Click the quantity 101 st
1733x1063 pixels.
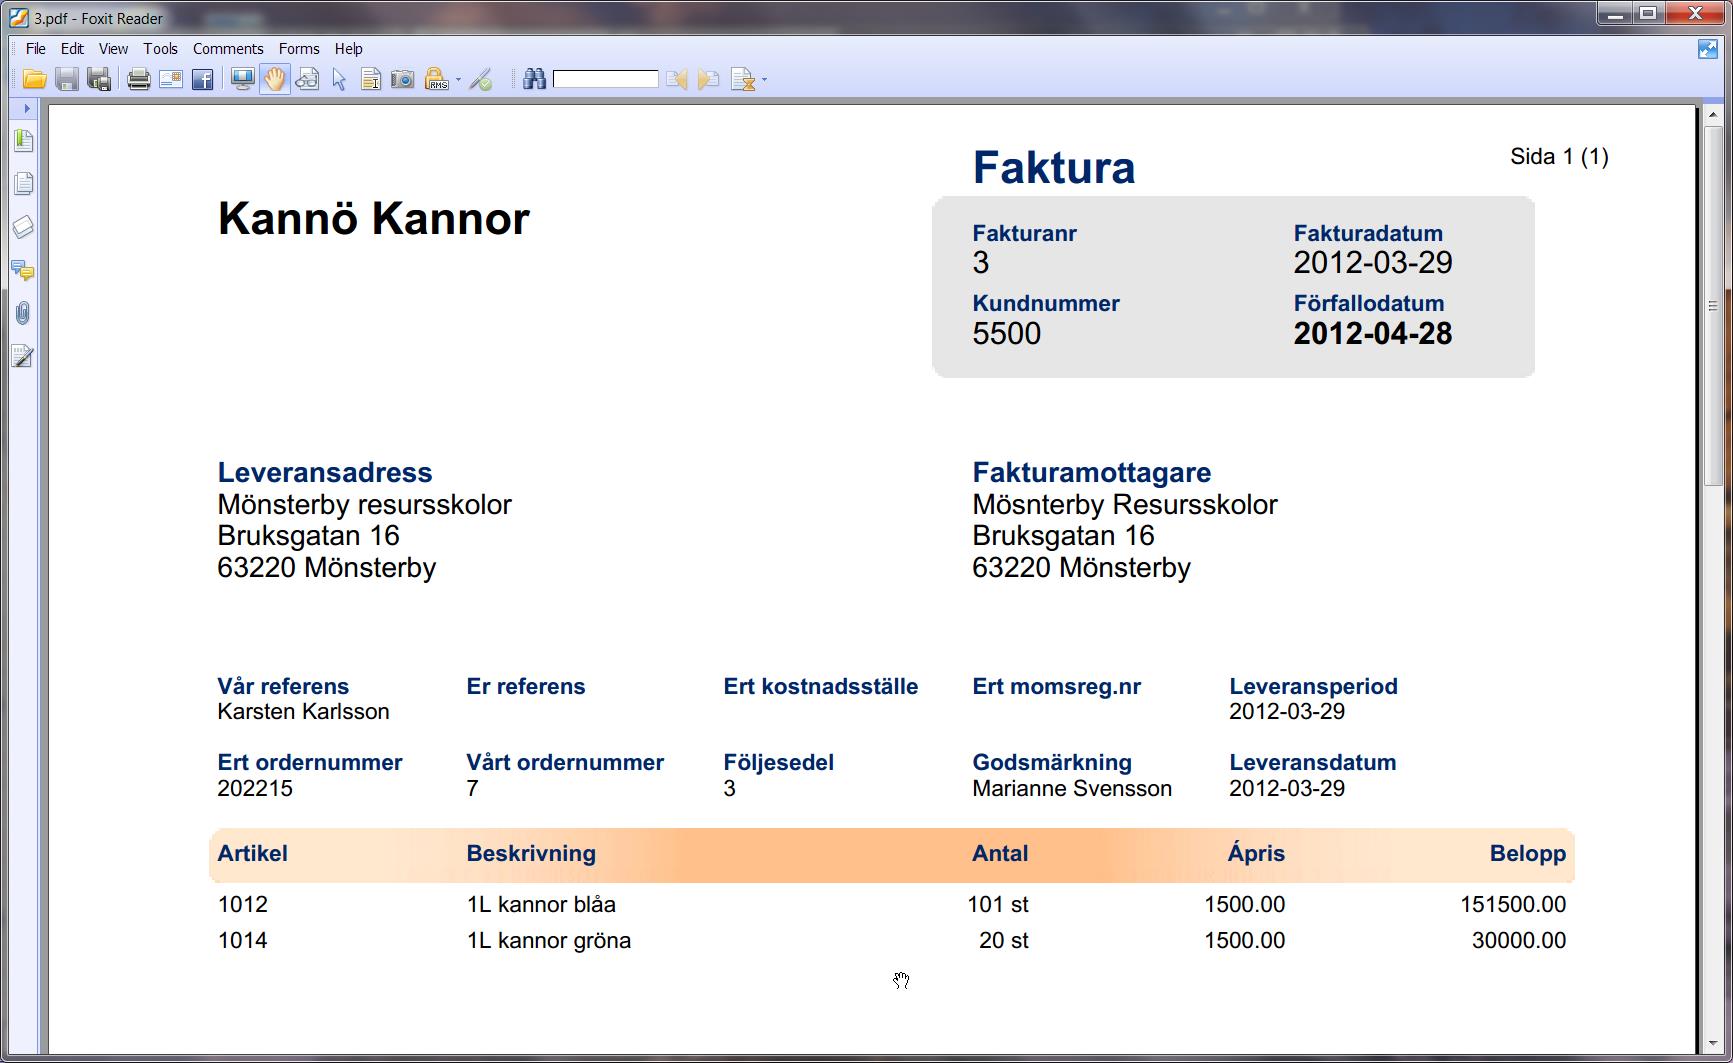pyautogui.click(x=998, y=904)
